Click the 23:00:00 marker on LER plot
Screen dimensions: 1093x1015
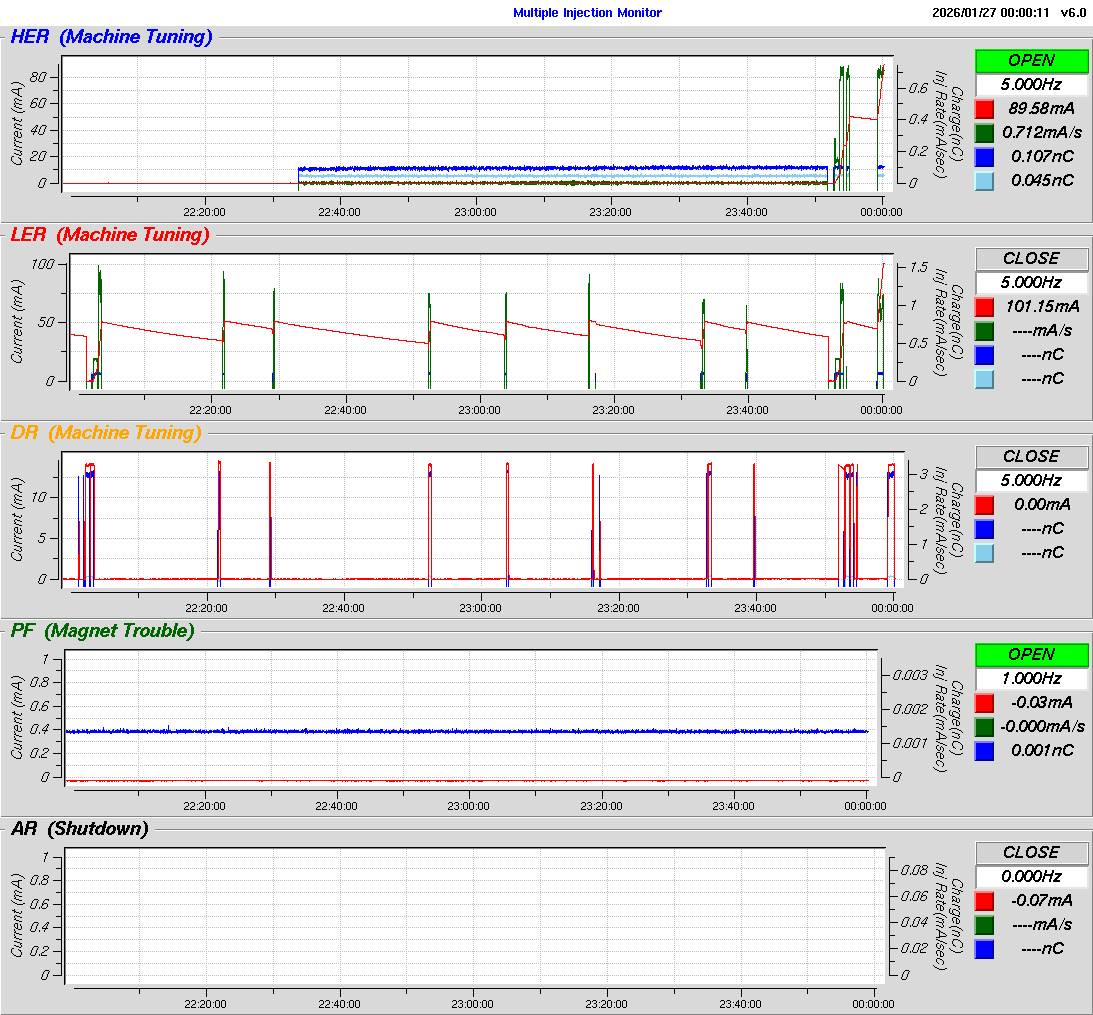point(479,409)
